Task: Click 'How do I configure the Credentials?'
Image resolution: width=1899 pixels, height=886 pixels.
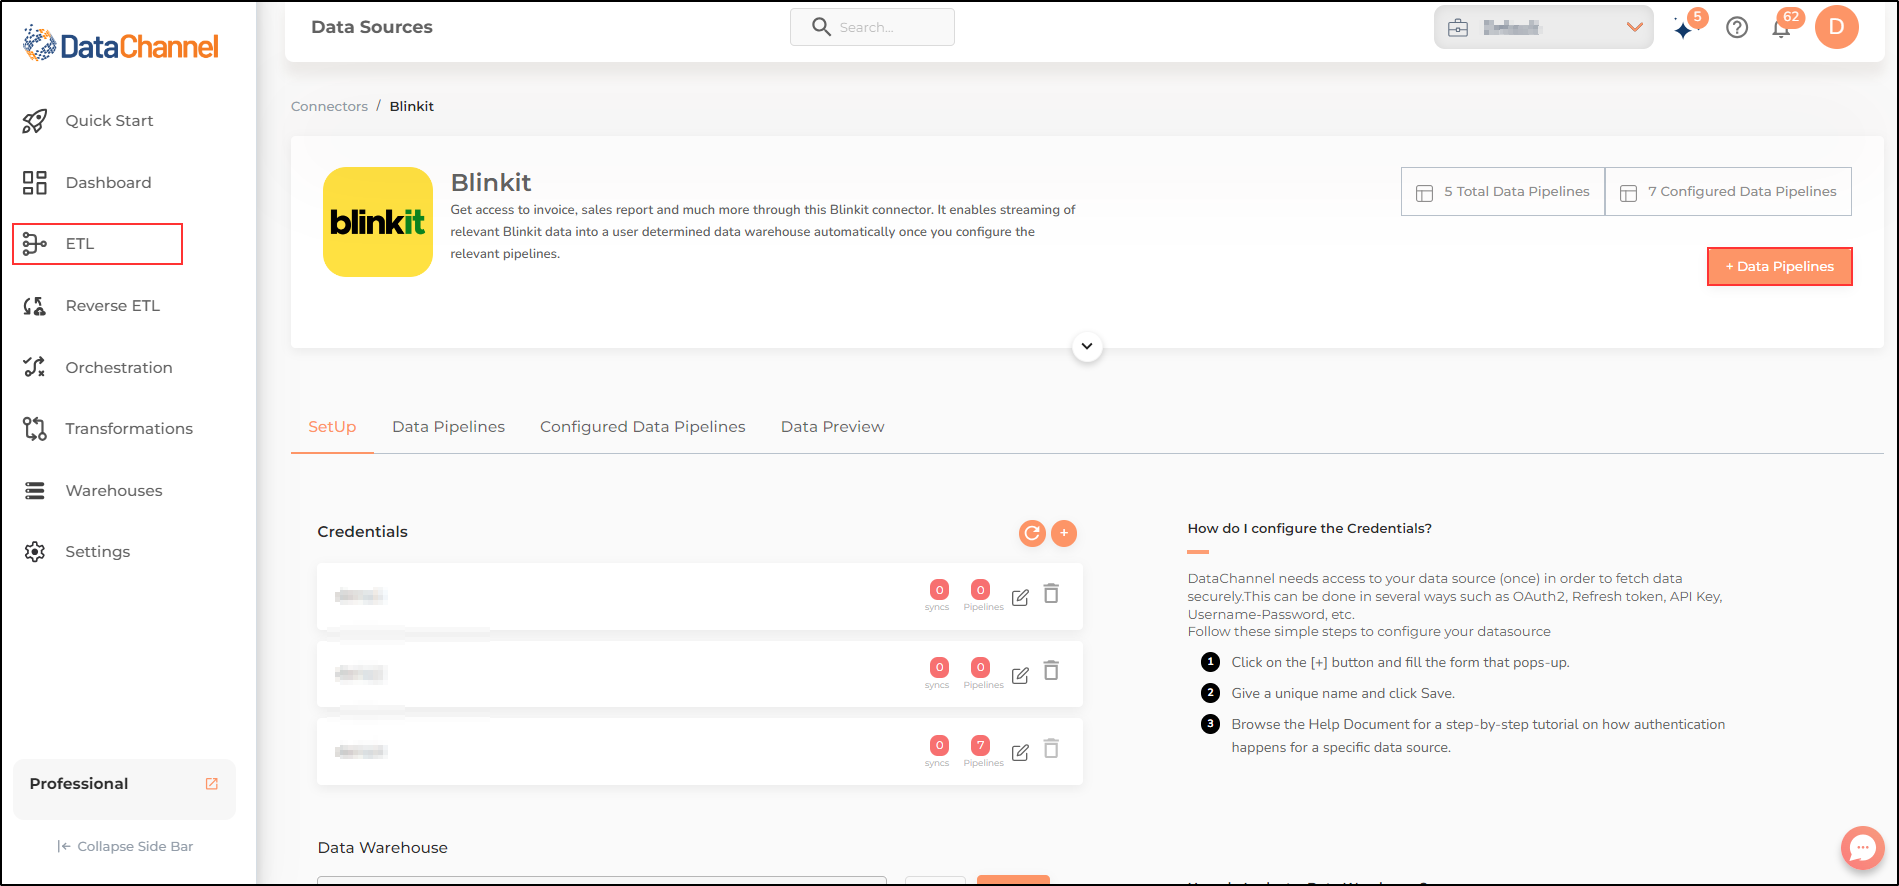Action: (1310, 528)
